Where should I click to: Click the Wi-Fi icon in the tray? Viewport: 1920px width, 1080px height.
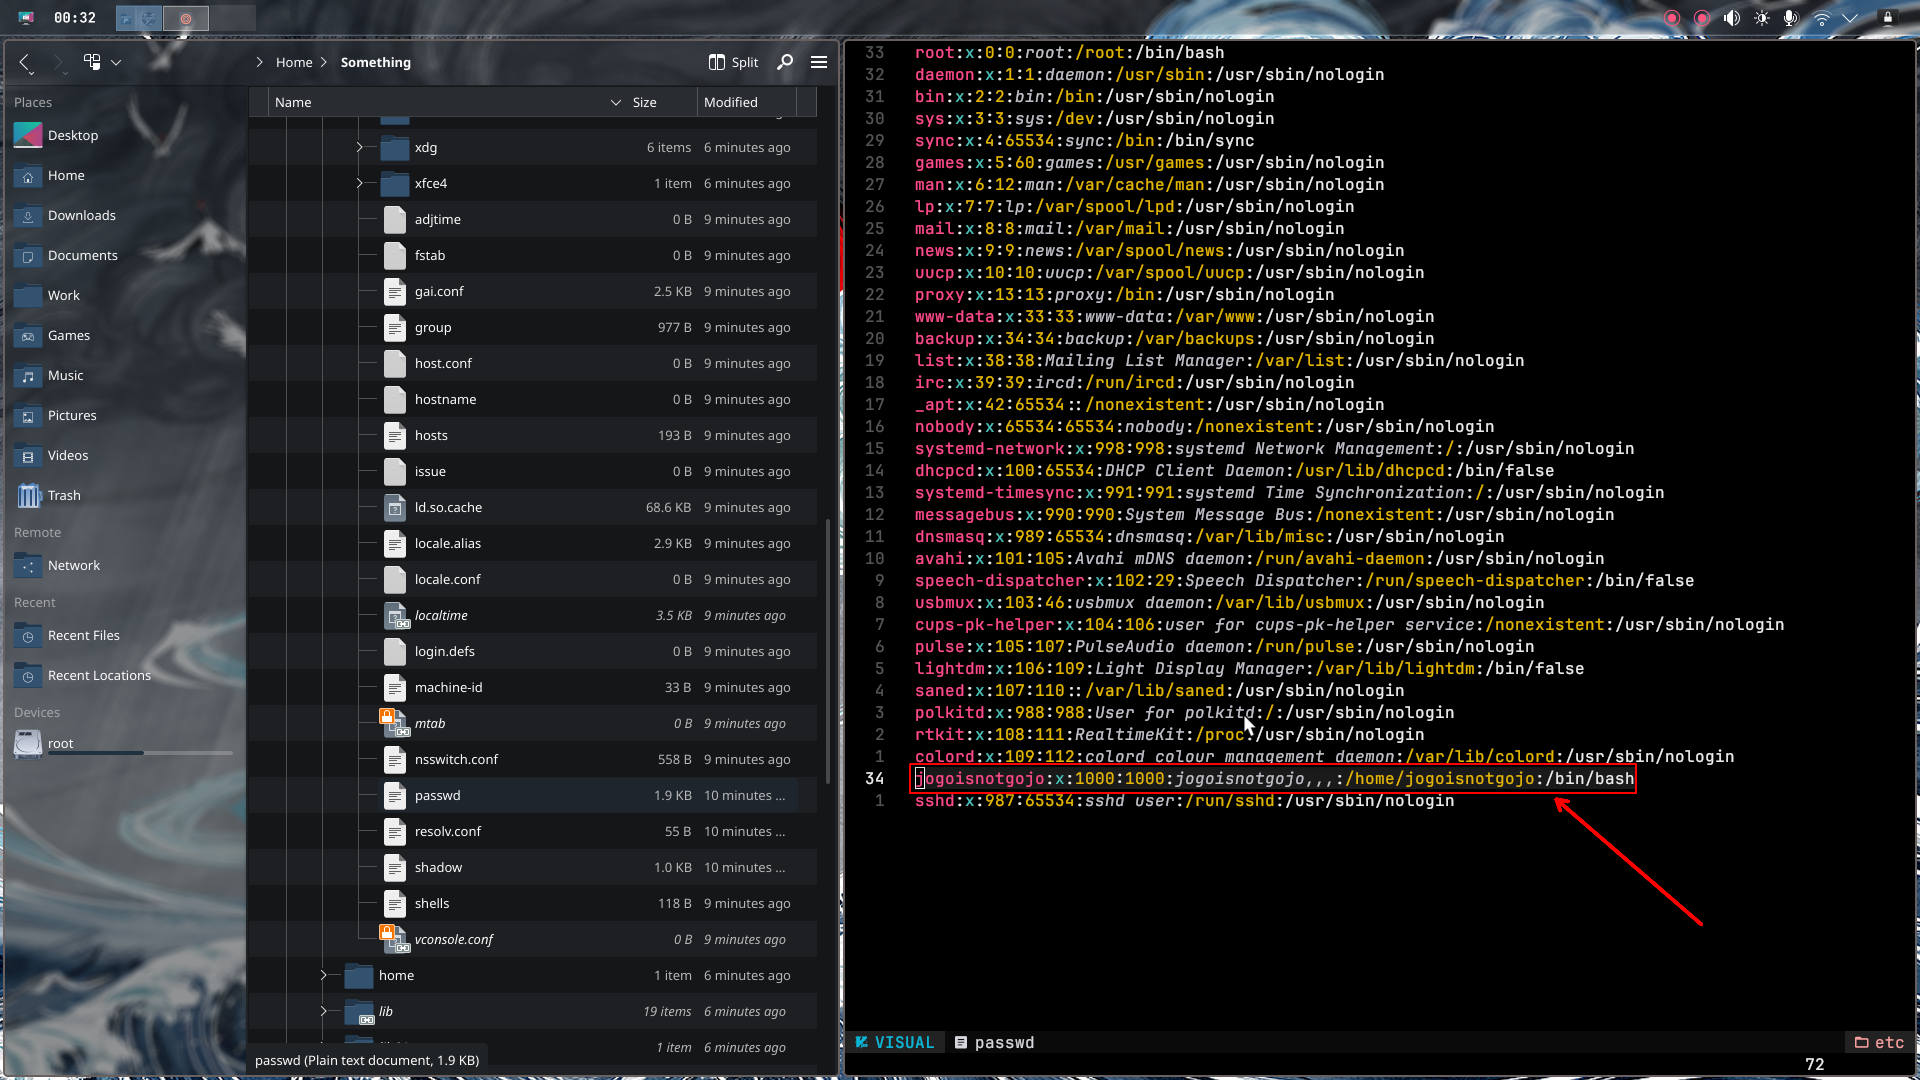click(1822, 17)
